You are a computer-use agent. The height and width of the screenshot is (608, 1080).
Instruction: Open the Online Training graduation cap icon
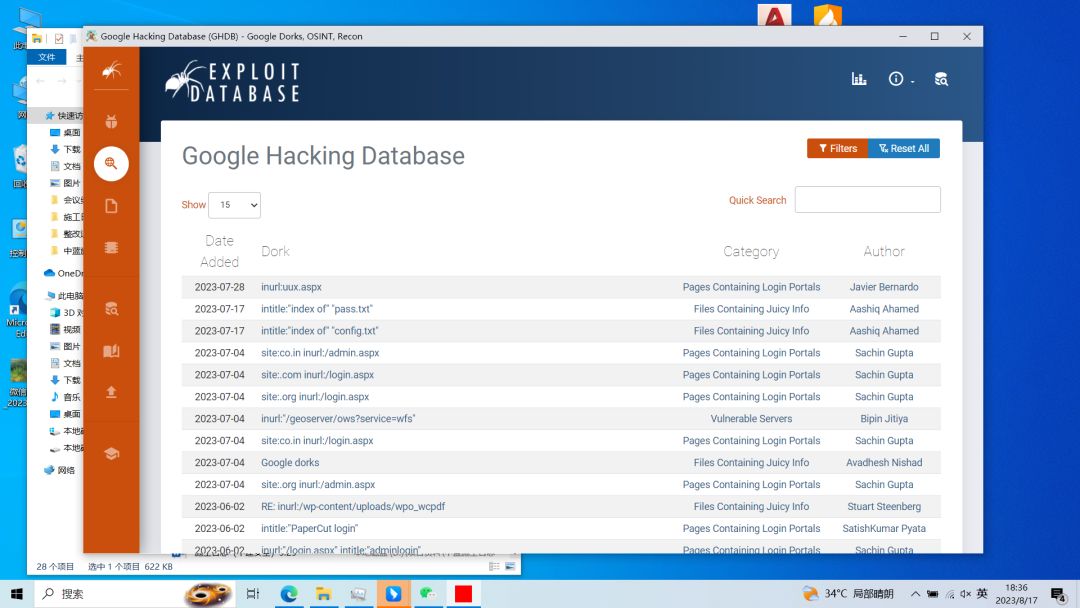(111, 454)
